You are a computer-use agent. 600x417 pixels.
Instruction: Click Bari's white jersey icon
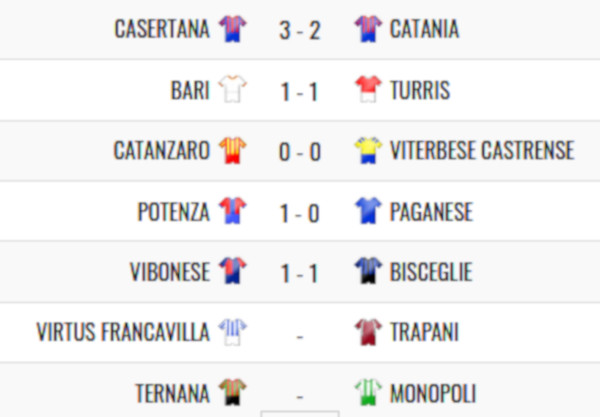pyautogui.click(x=232, y=90)
